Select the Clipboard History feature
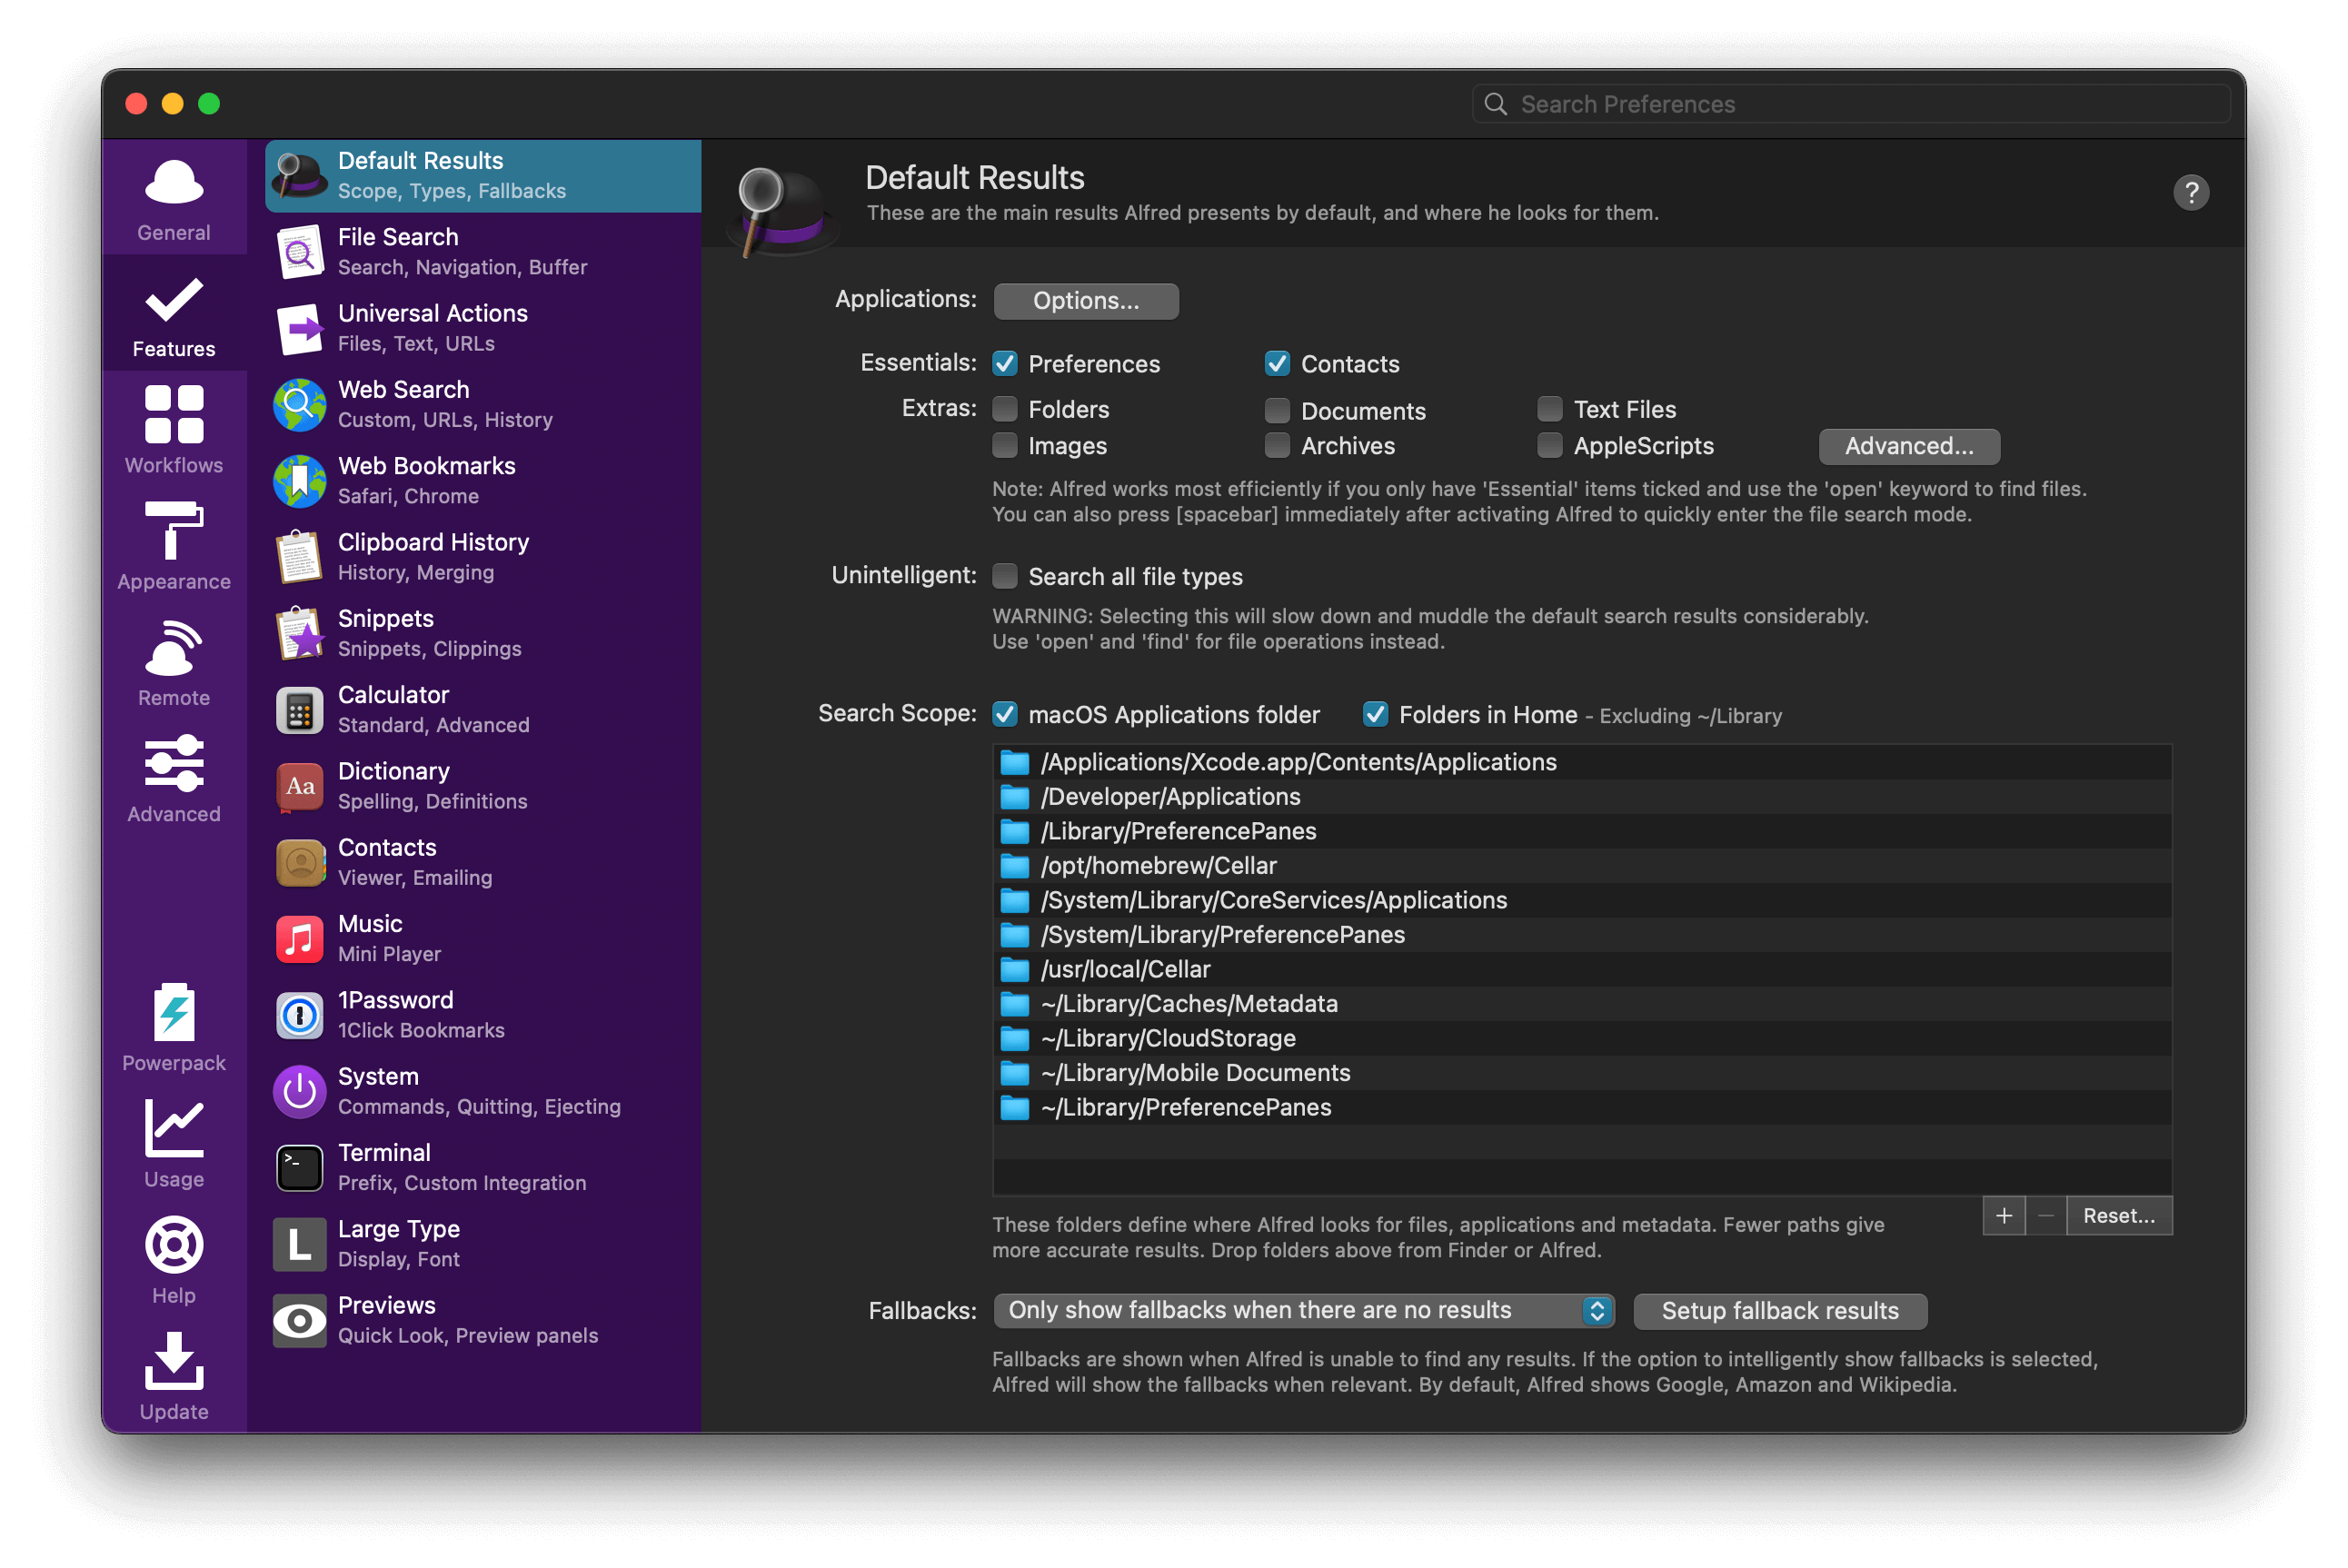The image size is (2348, 1568). coord(433,556)
